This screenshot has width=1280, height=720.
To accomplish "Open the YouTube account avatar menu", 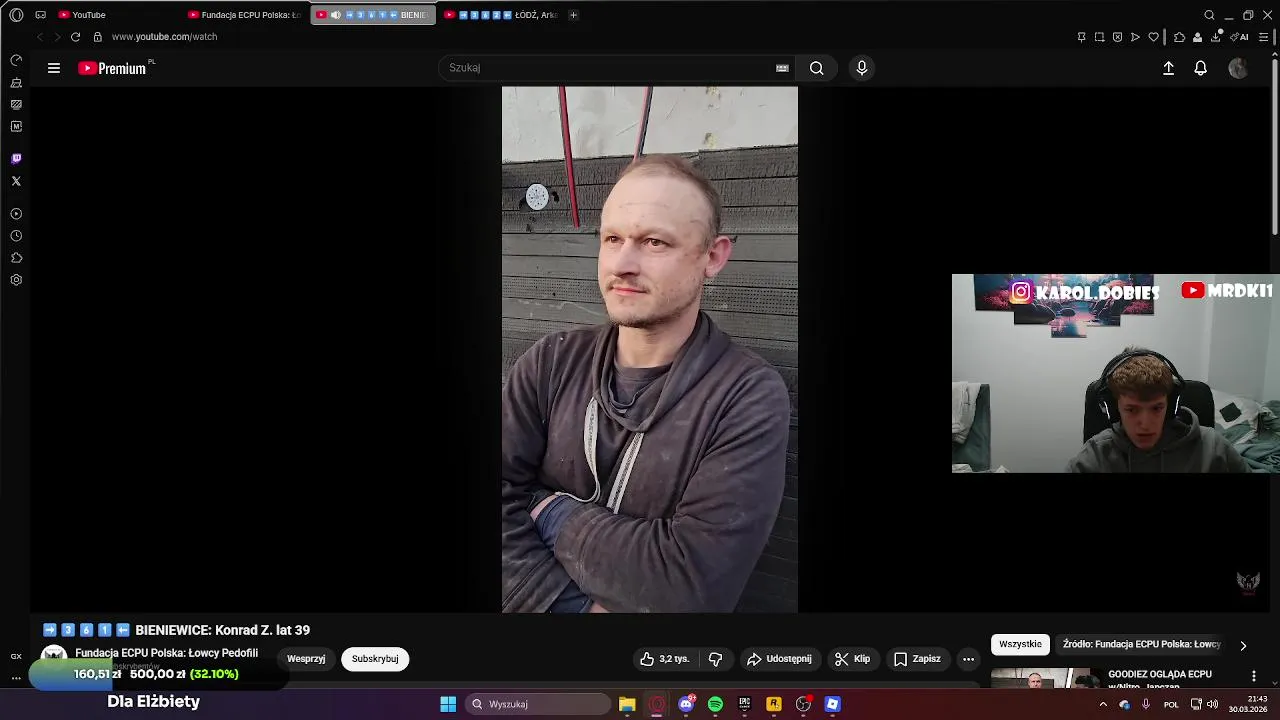I will click(1238, 68).
